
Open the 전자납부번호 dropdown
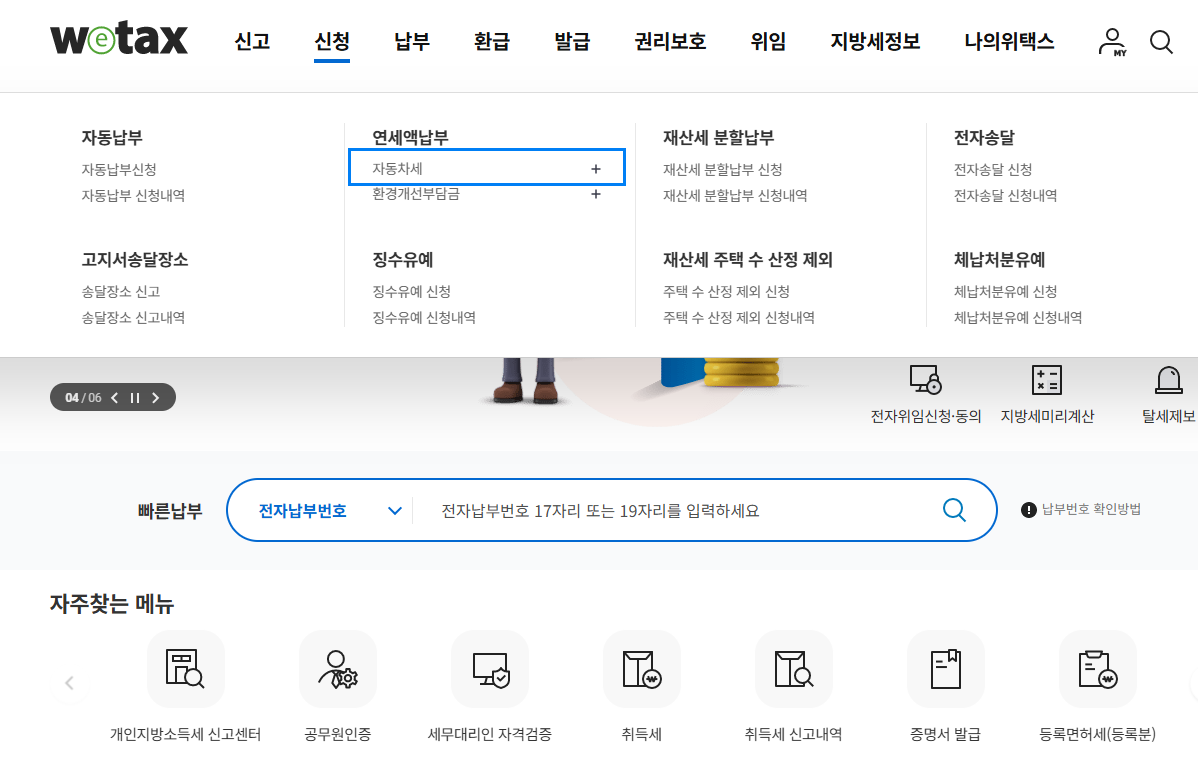click(x=320, y=510)
